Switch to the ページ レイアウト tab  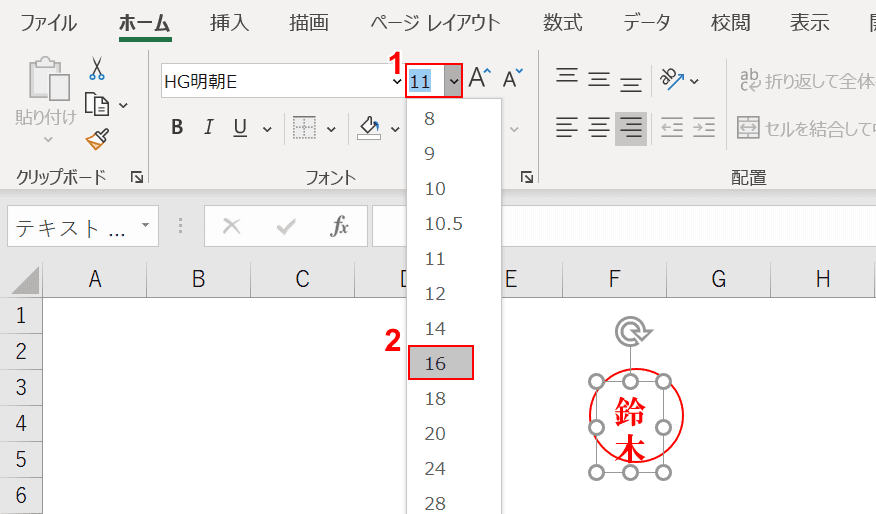click(435, 23)
